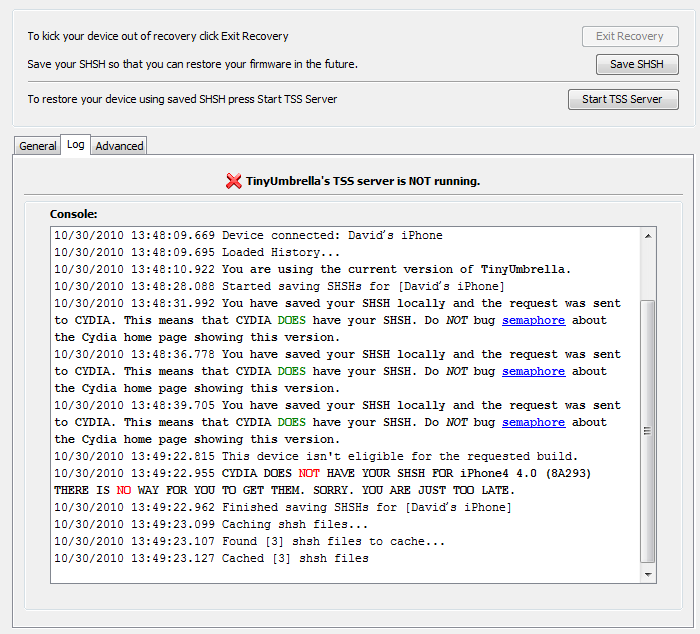700x634 pixels.
Task: Click the 'Device connected: David's iPhone' log line
Action: pyautogui.click(x=248, y=235)
